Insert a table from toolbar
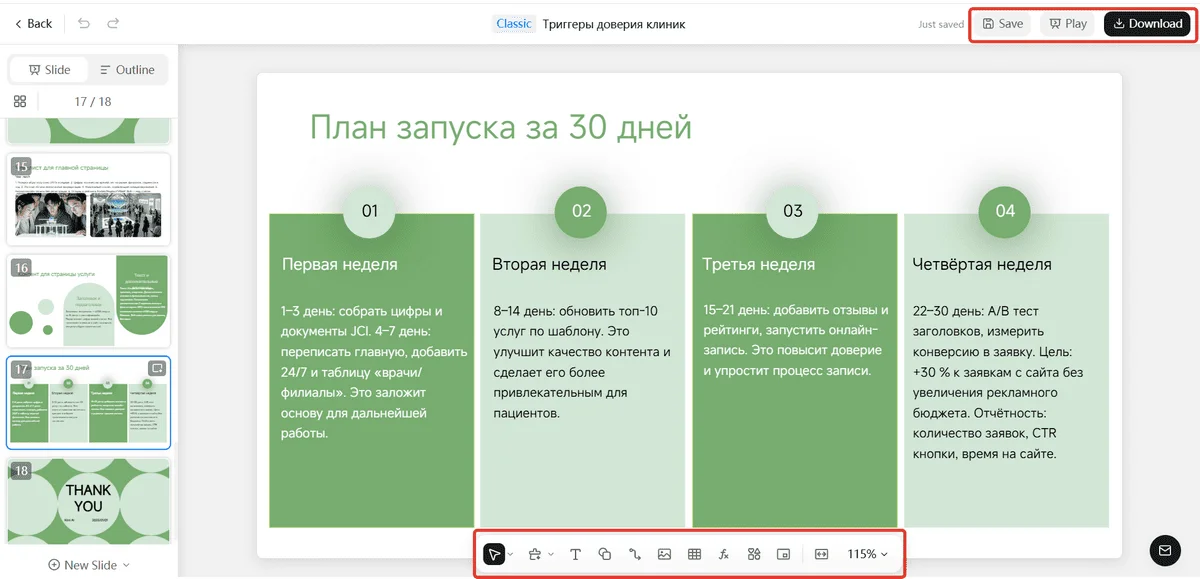1200x579 pixels. coord(694,554)
